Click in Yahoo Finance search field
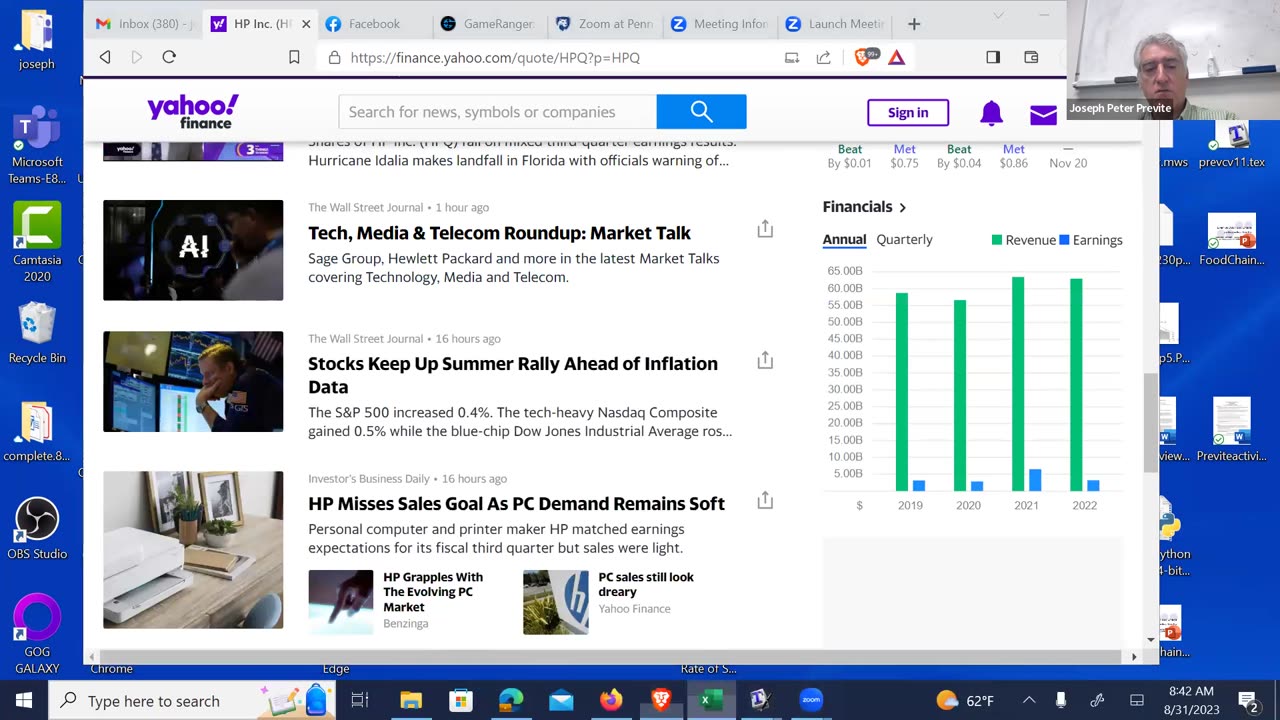The width and height of the screenshot is (1280, 720). 497,112
